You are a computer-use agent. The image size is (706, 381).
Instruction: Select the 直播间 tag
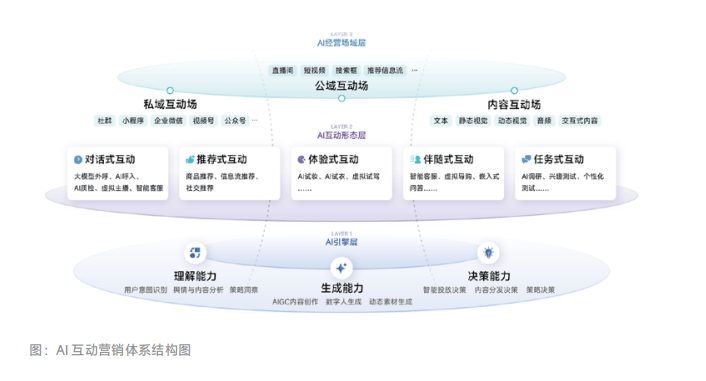283,70
